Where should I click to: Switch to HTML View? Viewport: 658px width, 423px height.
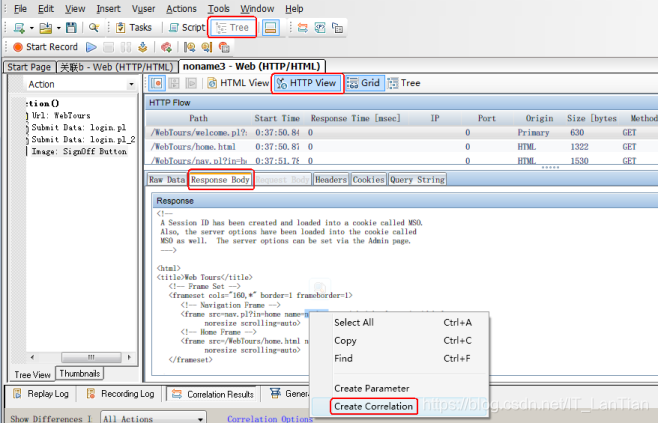(238, 83)
